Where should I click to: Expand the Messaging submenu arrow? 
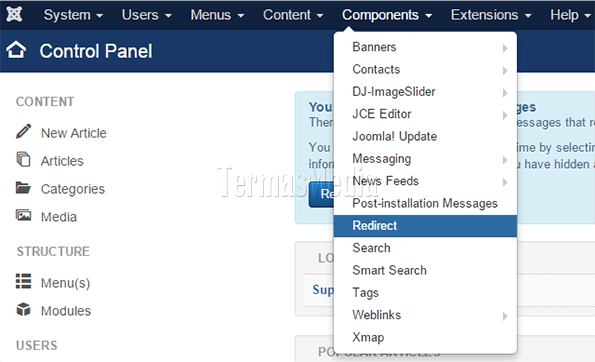505,160
